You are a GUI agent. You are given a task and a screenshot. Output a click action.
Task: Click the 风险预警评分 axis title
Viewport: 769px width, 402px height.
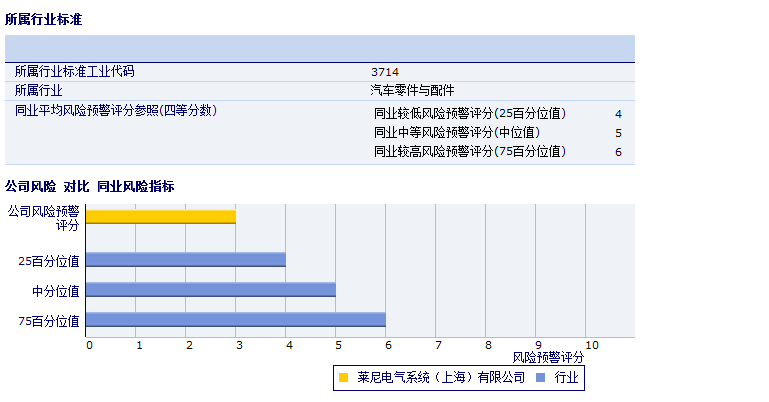click(x=548, y=357)
